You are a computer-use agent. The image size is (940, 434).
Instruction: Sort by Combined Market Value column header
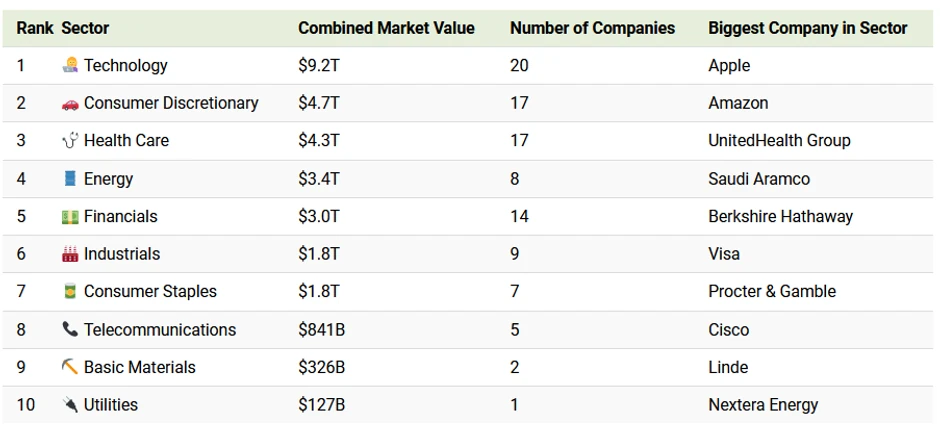[386, 28]
